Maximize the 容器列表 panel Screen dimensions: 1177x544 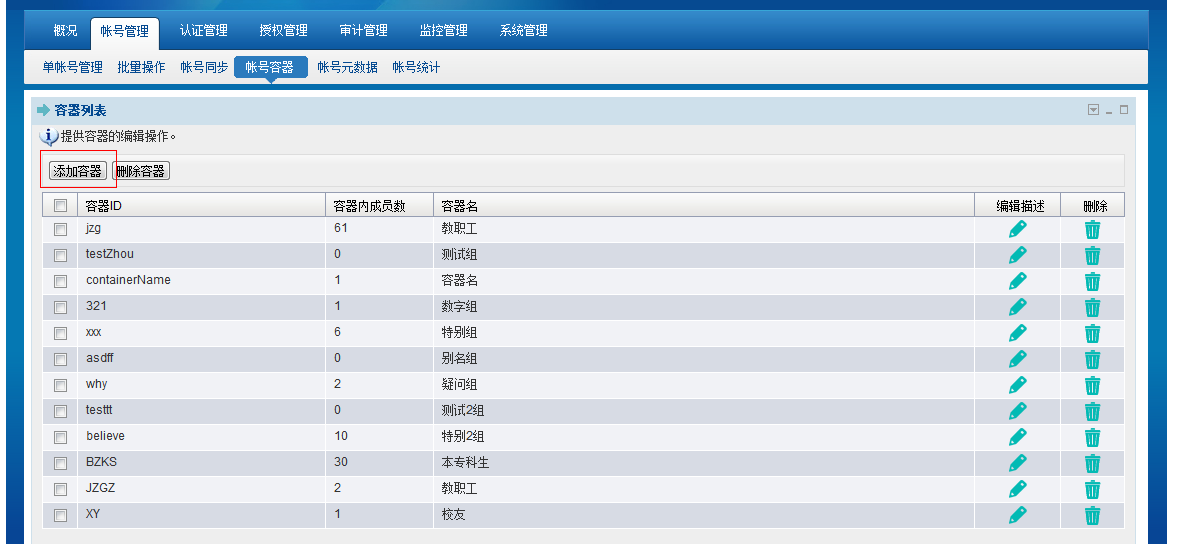(x=1124, y=110)
